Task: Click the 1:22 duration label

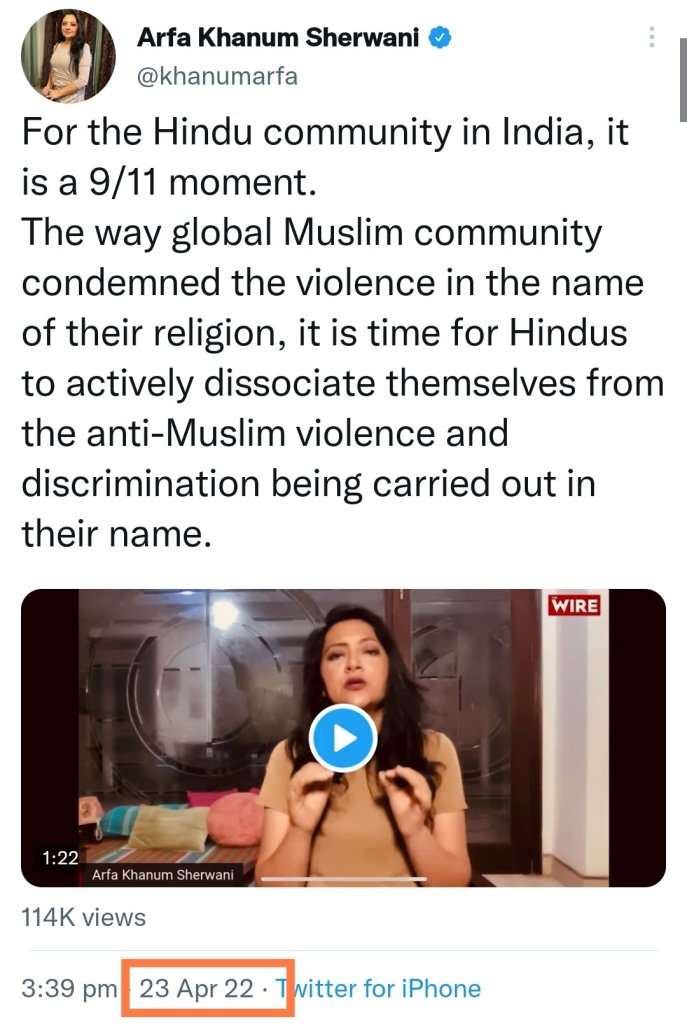Action: point(60,857)
